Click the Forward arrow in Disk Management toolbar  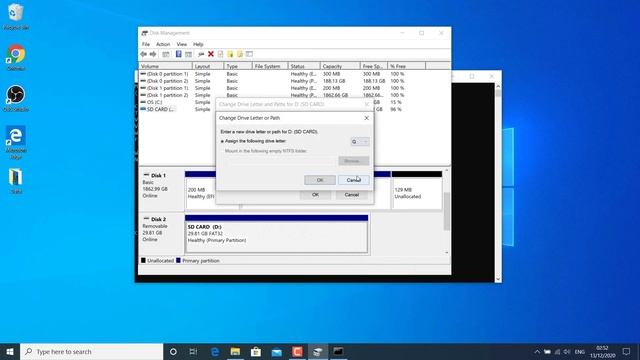click(153, 54)
